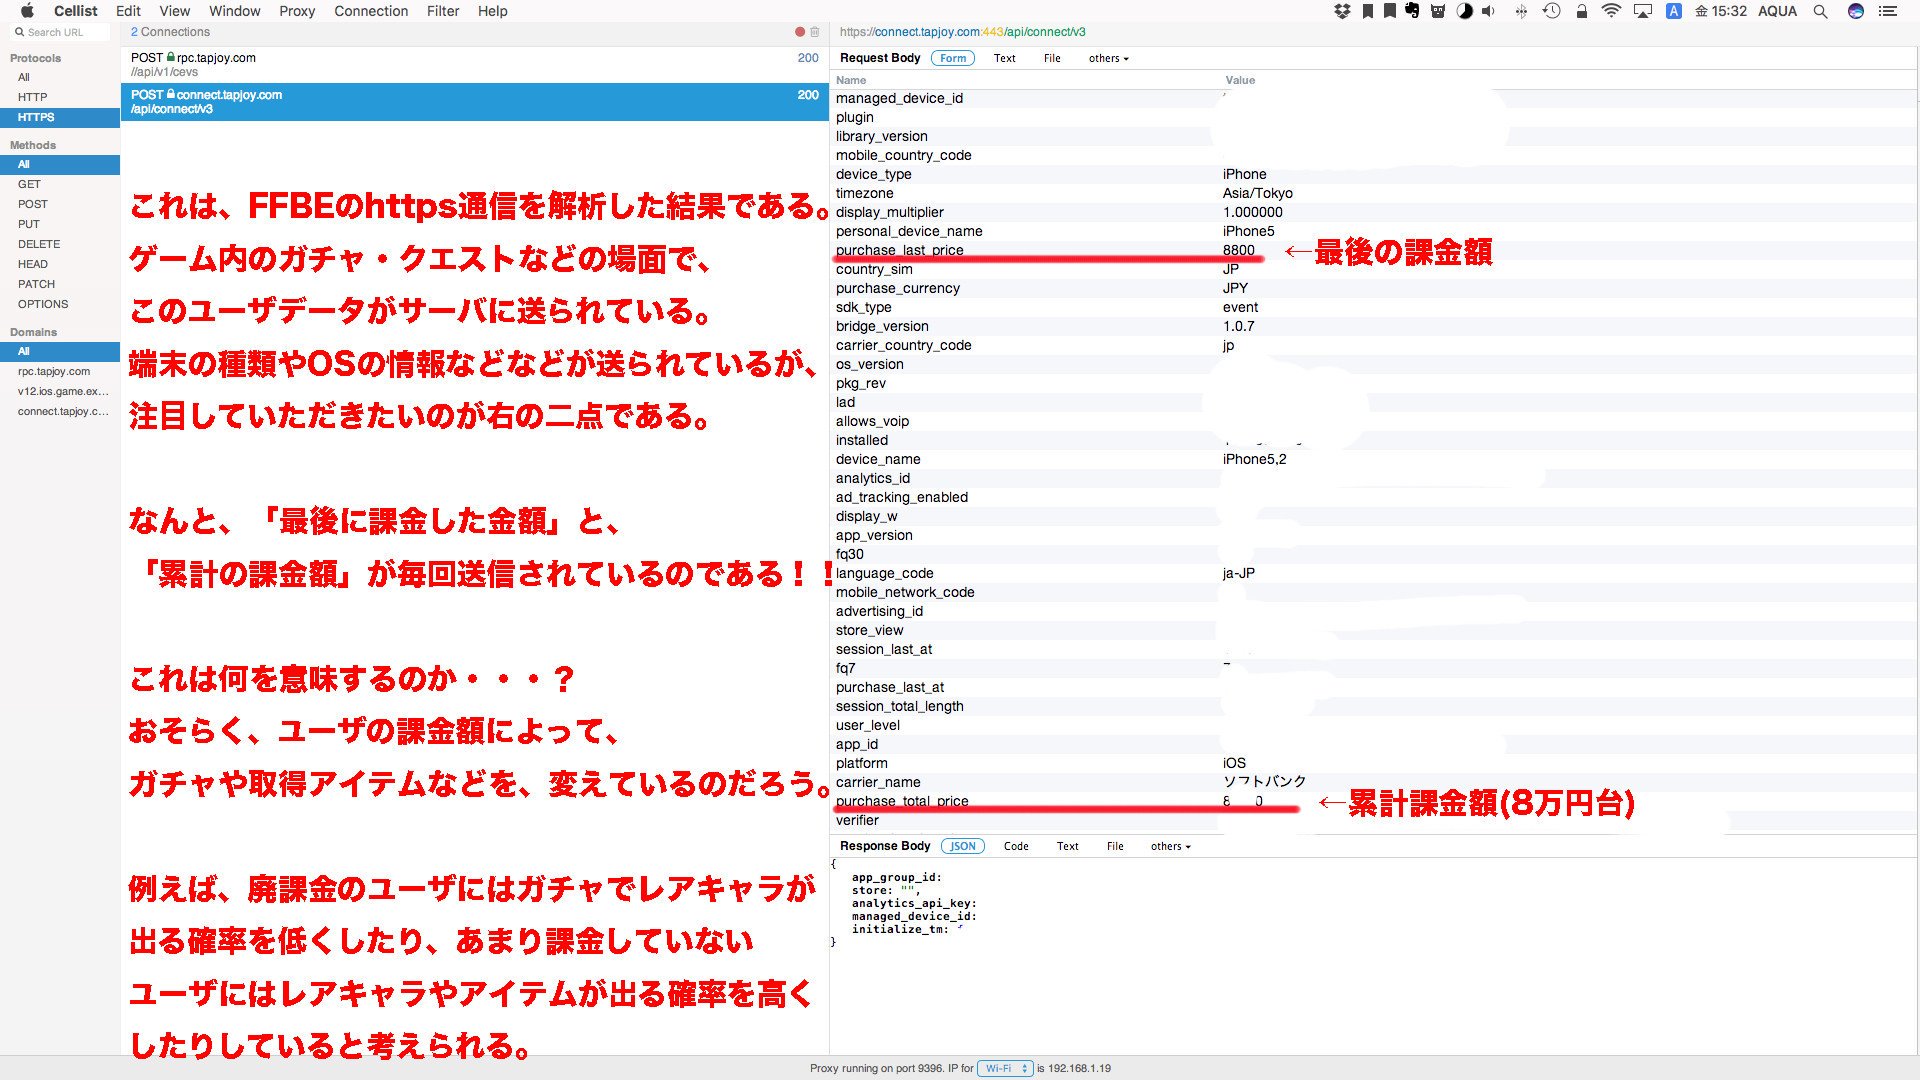This screenshot has width=1920, height=1080.
Task: Select the POST rpc.tapjoy.com connection row
Action: 475,65
